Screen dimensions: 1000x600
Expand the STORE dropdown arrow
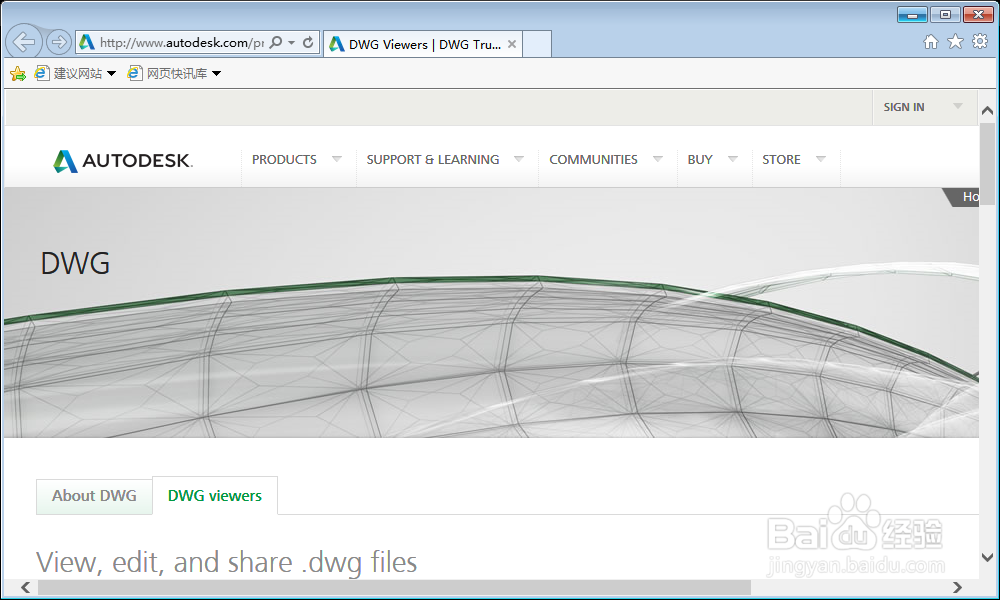point(821,159)
